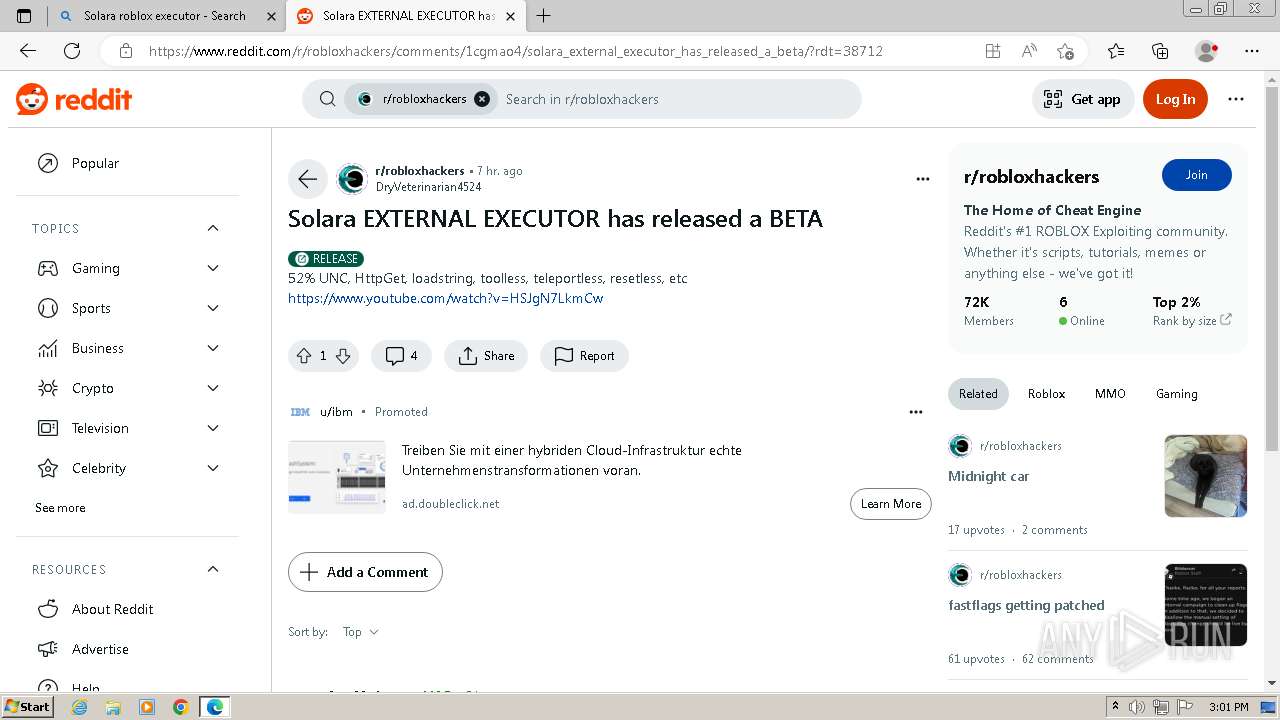Click the Reddit logo home link
Viewport: 1280px width, 720px height.
pyautogui.click(x=74, y=99)
